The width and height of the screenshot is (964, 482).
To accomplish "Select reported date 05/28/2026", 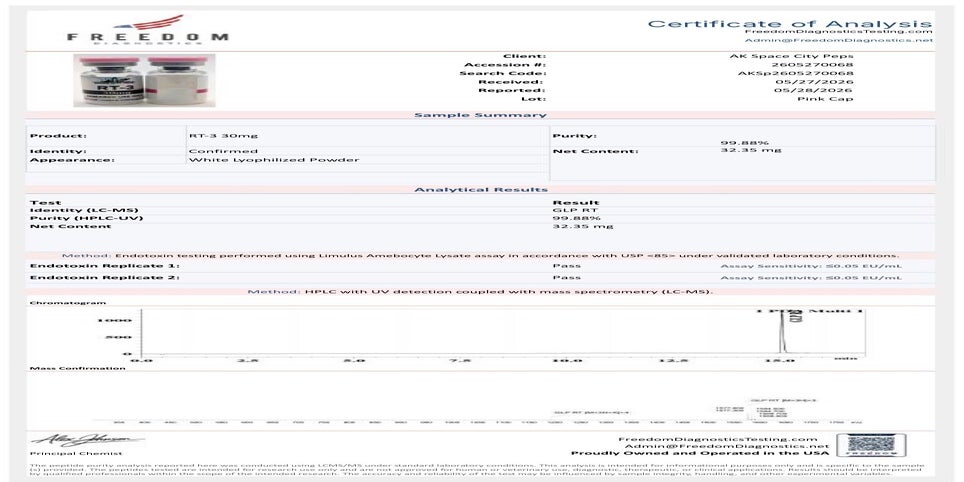I will click(815, 90).
